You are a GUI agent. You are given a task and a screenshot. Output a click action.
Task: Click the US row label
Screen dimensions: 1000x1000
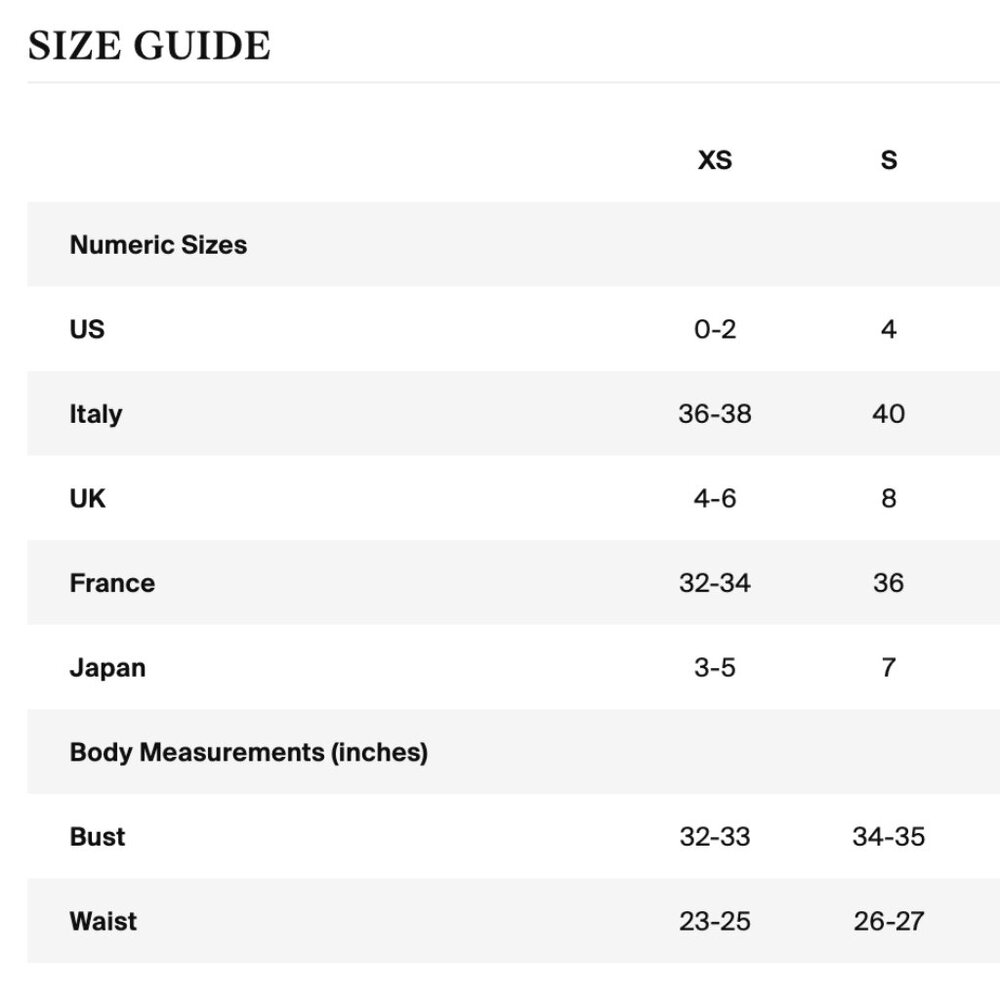pos(87,329)
